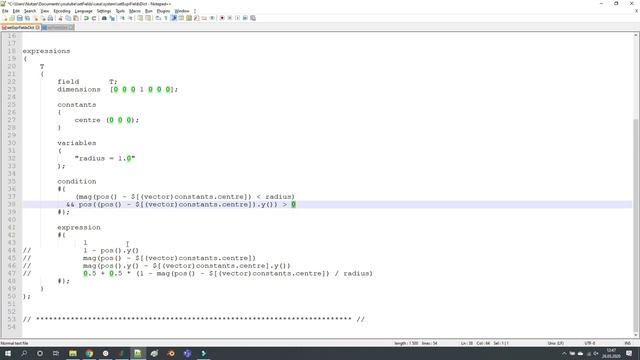The image size is (640, 360).
Task: Create a new file with the New toolbar icon
Action: [x=5, y=18]
